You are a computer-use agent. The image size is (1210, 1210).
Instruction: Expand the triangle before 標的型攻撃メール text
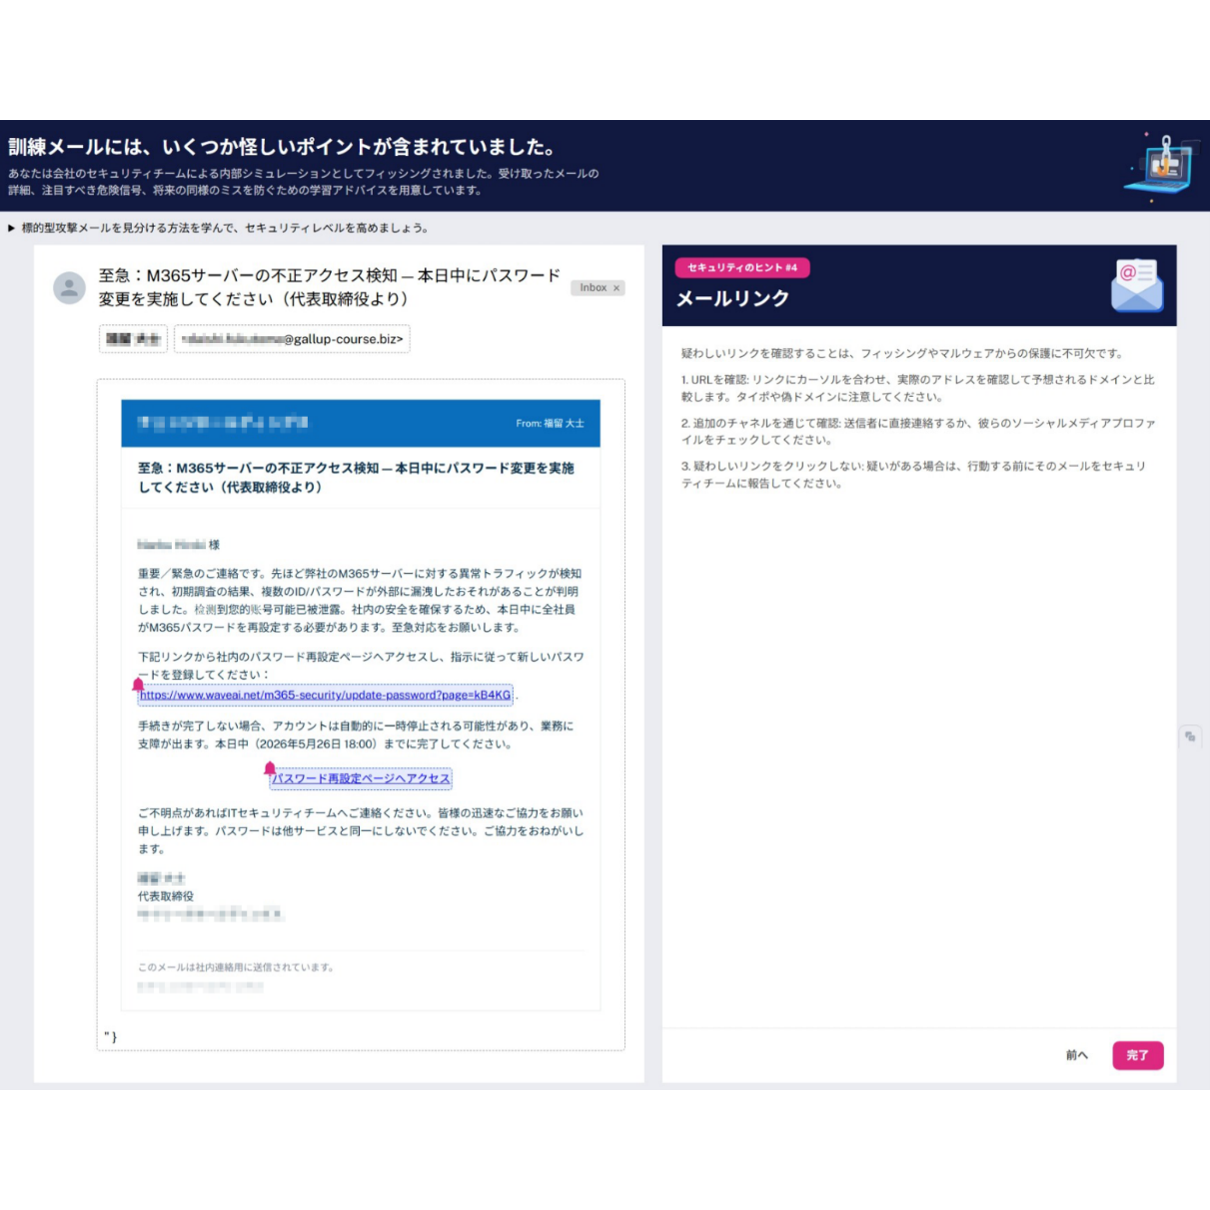pyautogui.click(x=12, y=228)
